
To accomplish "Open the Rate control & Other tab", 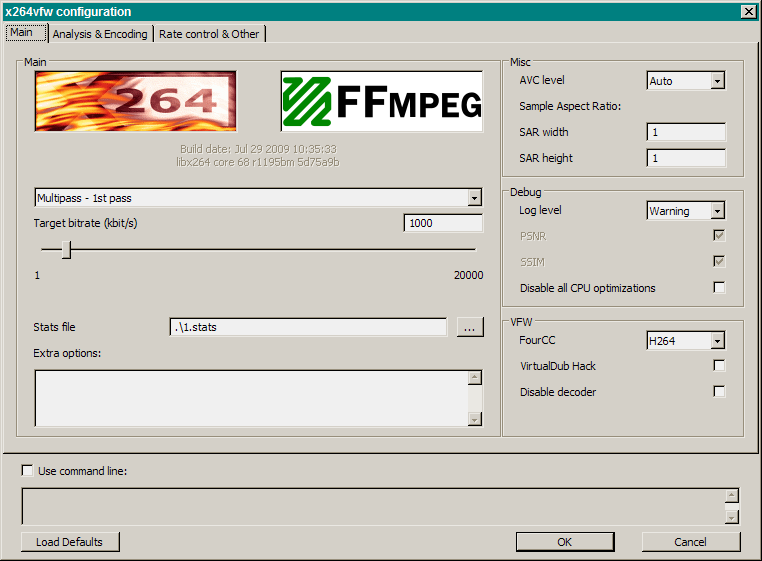I will click(x=209, y=34).
